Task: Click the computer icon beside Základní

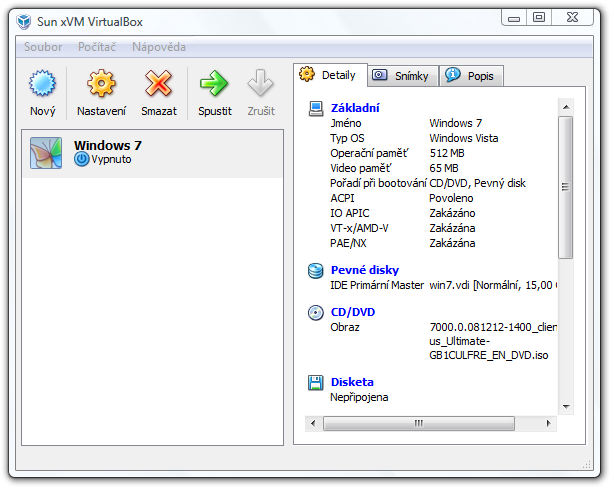Action: [x=316, y=108]
